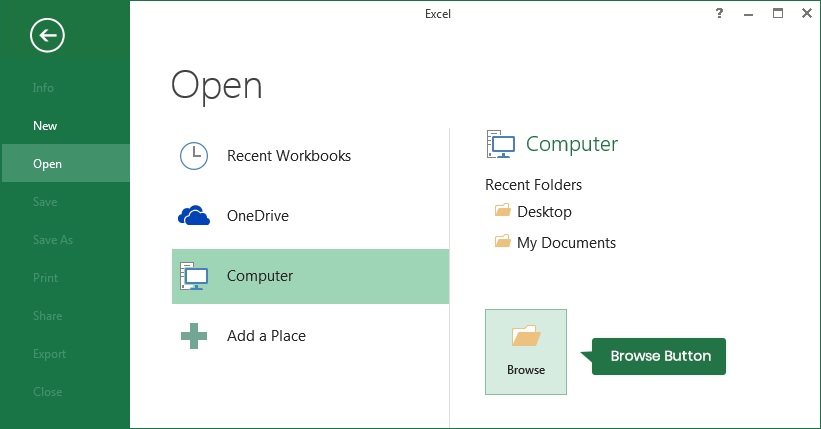This screenshot has width=821, height=429.
Task: Click the My Documents folder icon
Action: (x=502, y=242)
